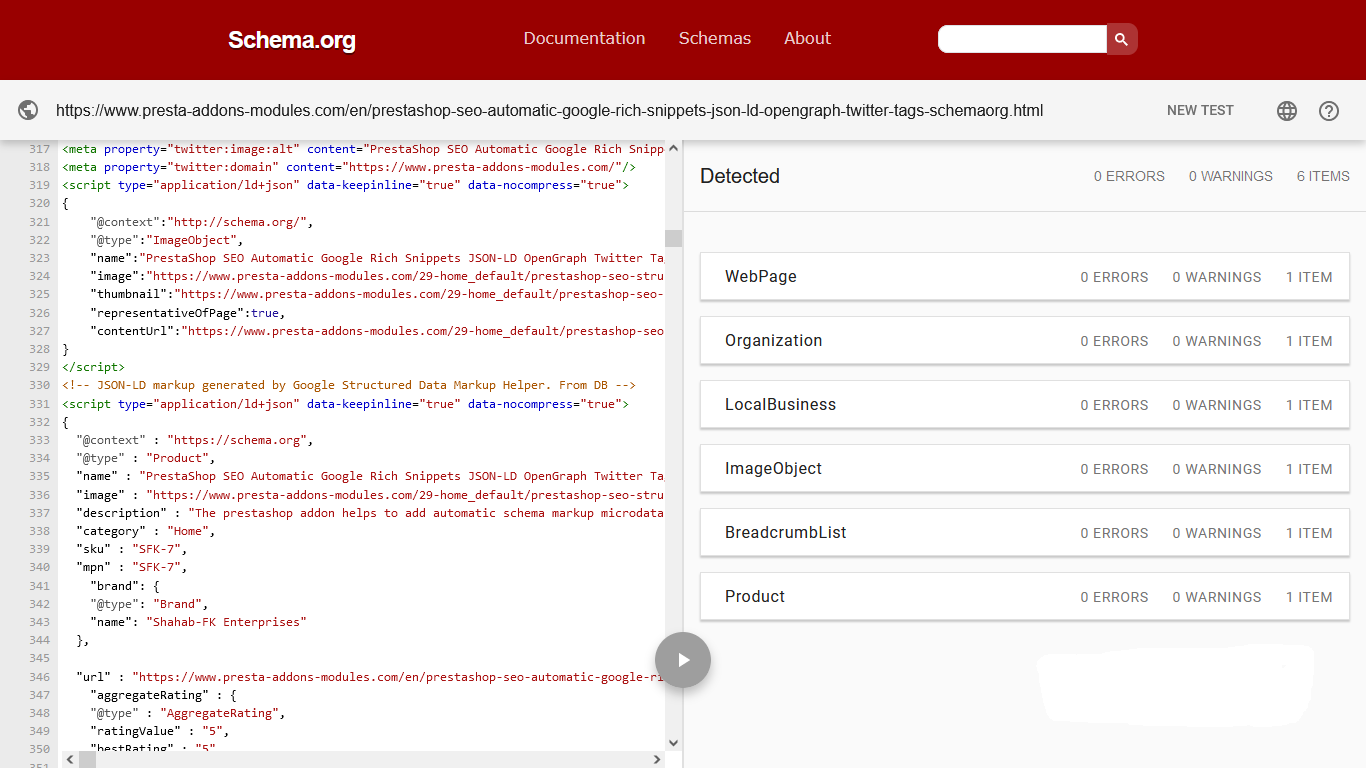This screenshot has width=1366, height=768.
Task: Click the "@type" : "Brand" code line
Action: coord(149,604)
